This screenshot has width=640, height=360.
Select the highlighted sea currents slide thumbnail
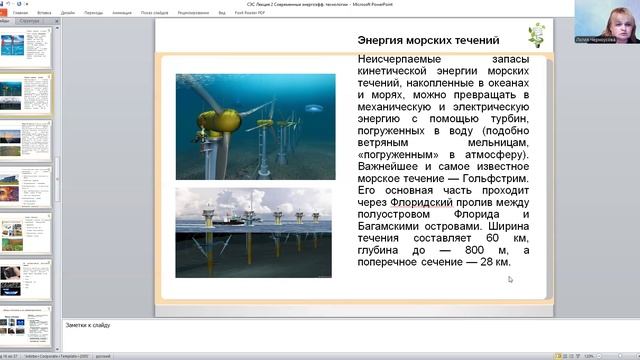[x=25, y=94]
